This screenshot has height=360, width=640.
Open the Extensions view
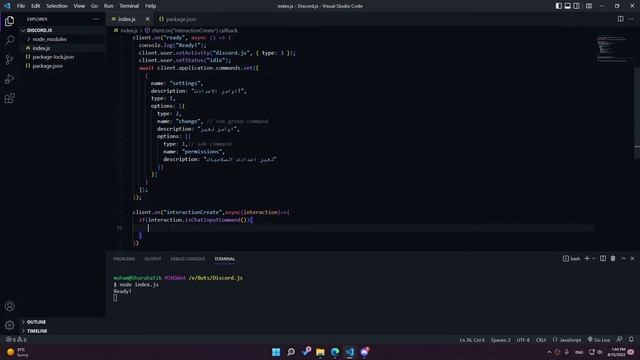9,98
